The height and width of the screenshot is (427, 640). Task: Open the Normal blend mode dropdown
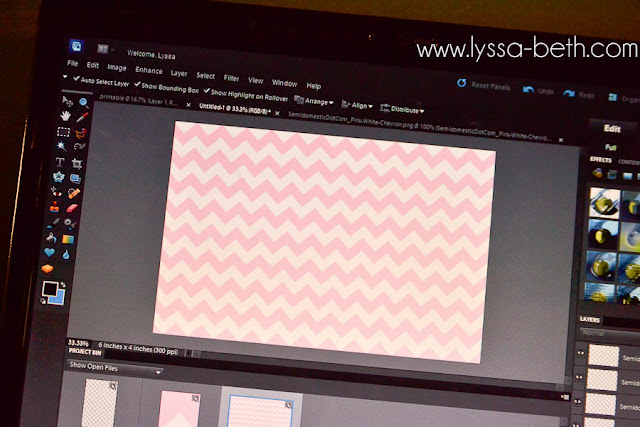(610, 334)
